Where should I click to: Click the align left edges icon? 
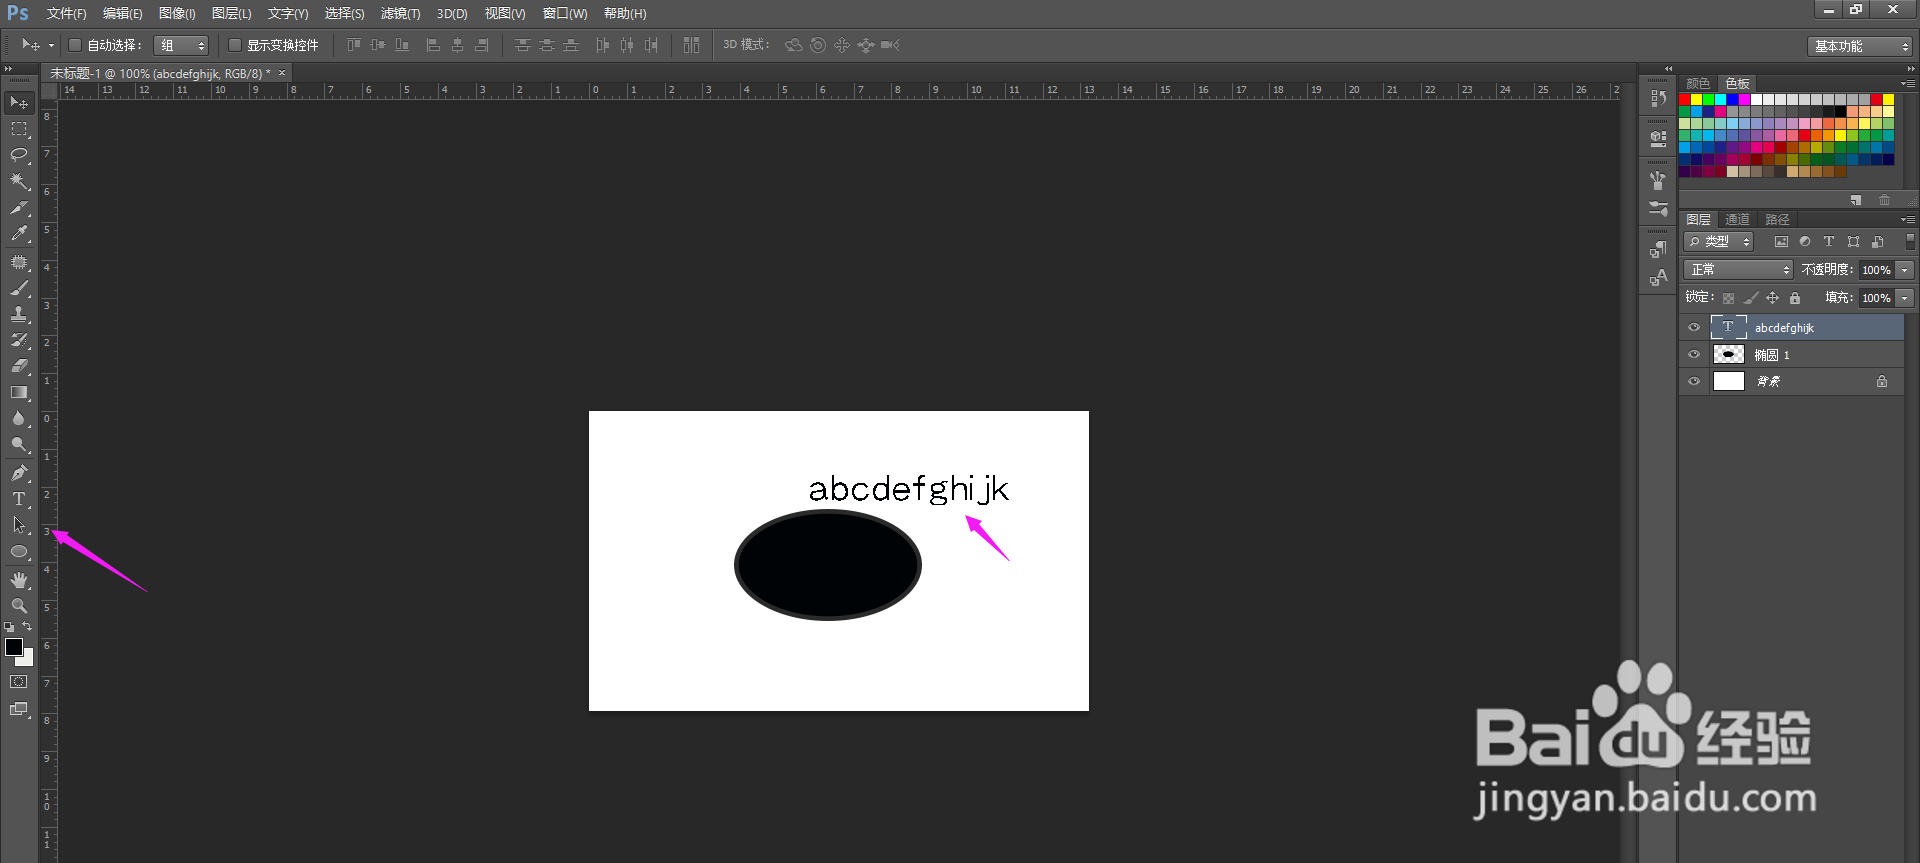pos(433,45)
